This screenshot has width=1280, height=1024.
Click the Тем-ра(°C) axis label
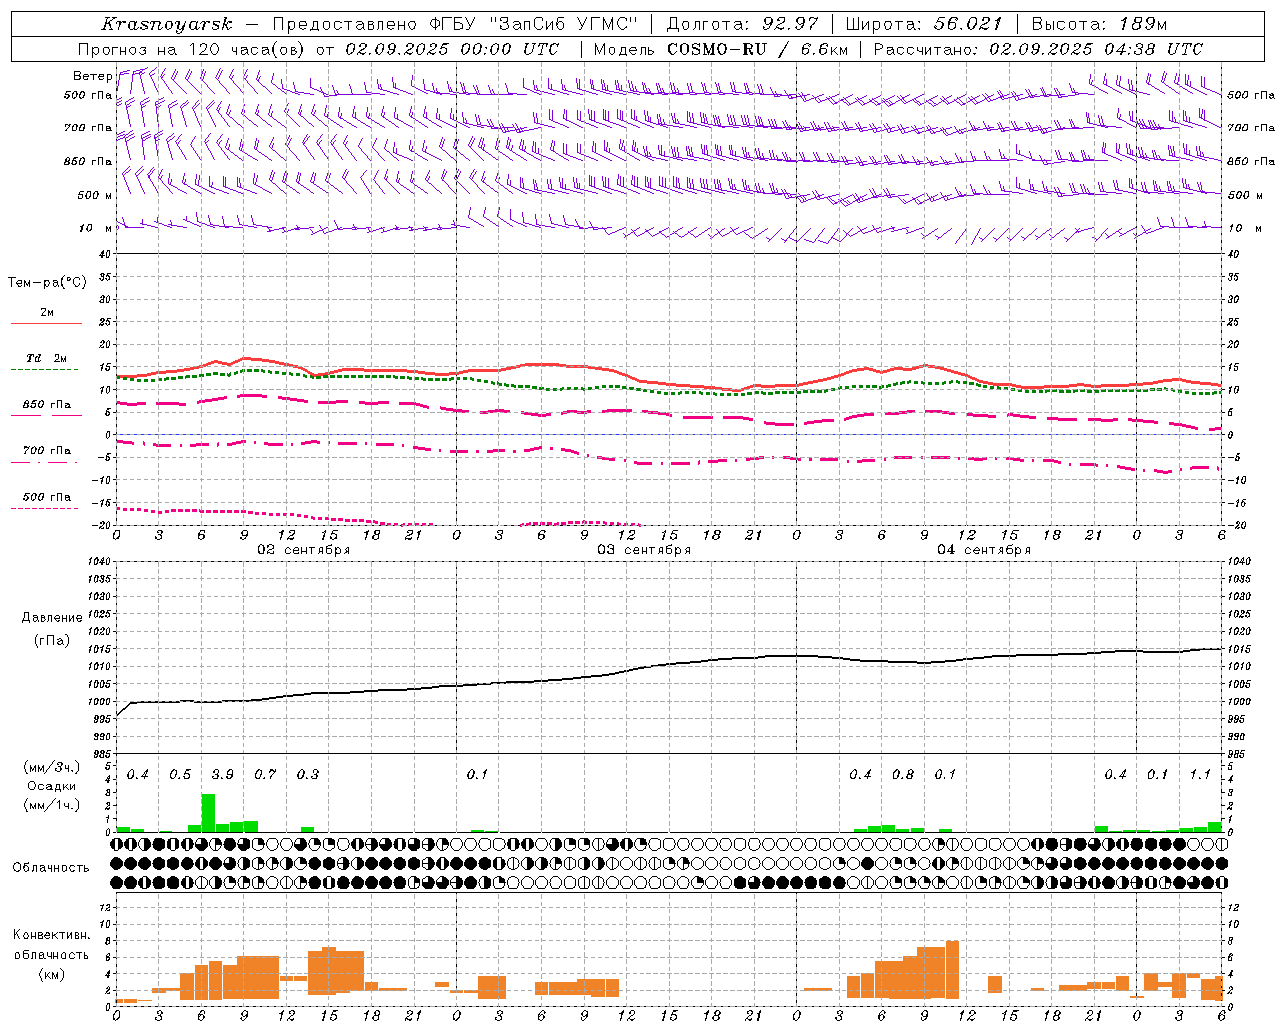coord(47,283)
